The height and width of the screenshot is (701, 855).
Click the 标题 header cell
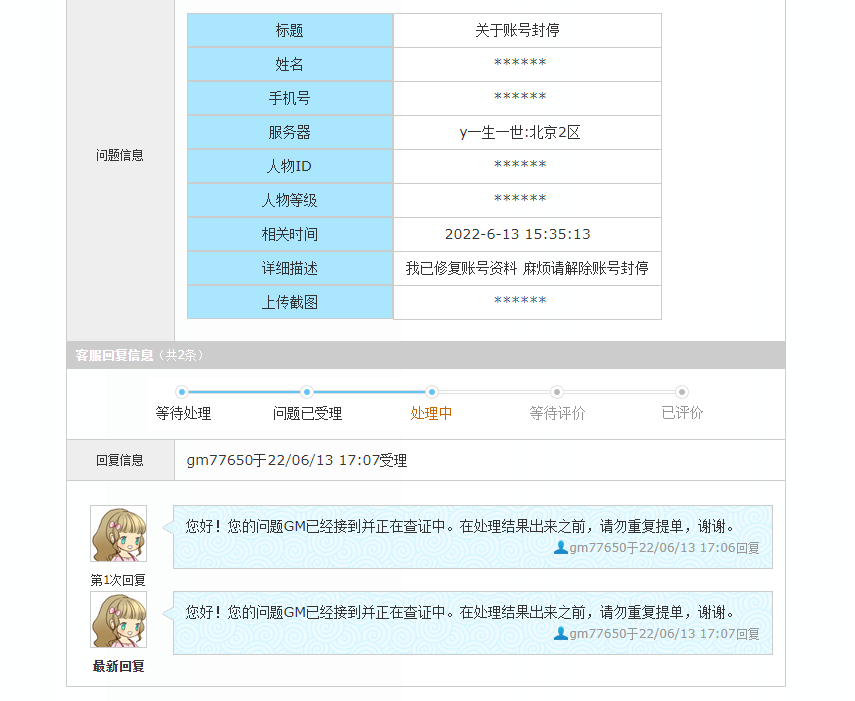click(290, 31)
